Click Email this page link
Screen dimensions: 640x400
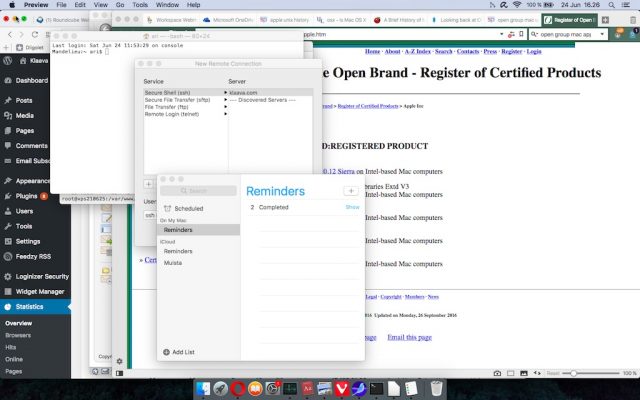(x=409, y=337)
